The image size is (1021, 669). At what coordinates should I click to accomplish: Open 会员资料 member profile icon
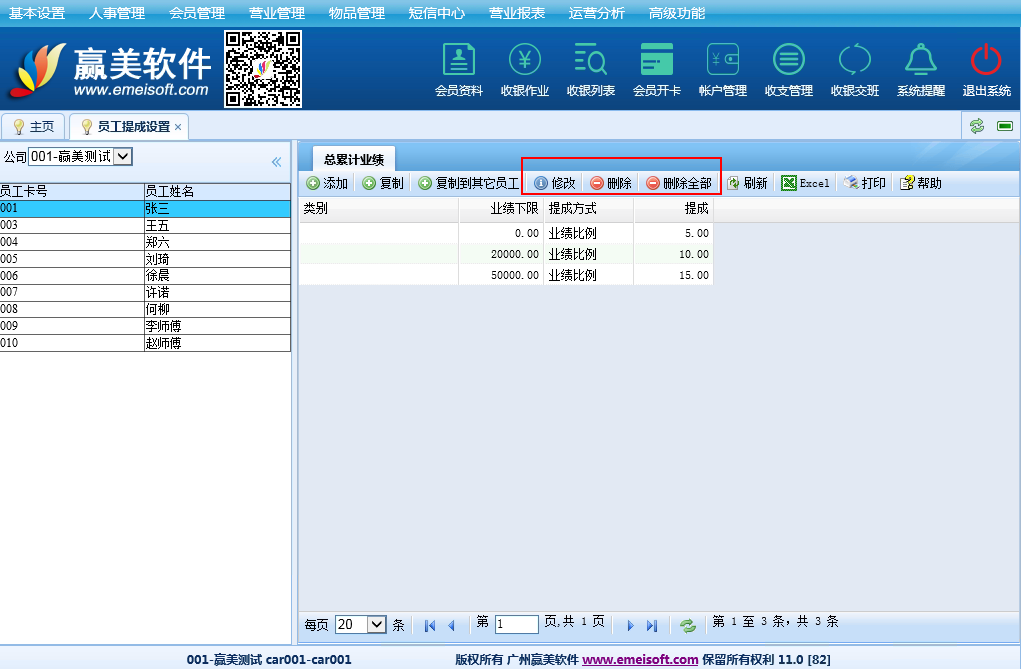pyautogui.click(x=458, y=61)
